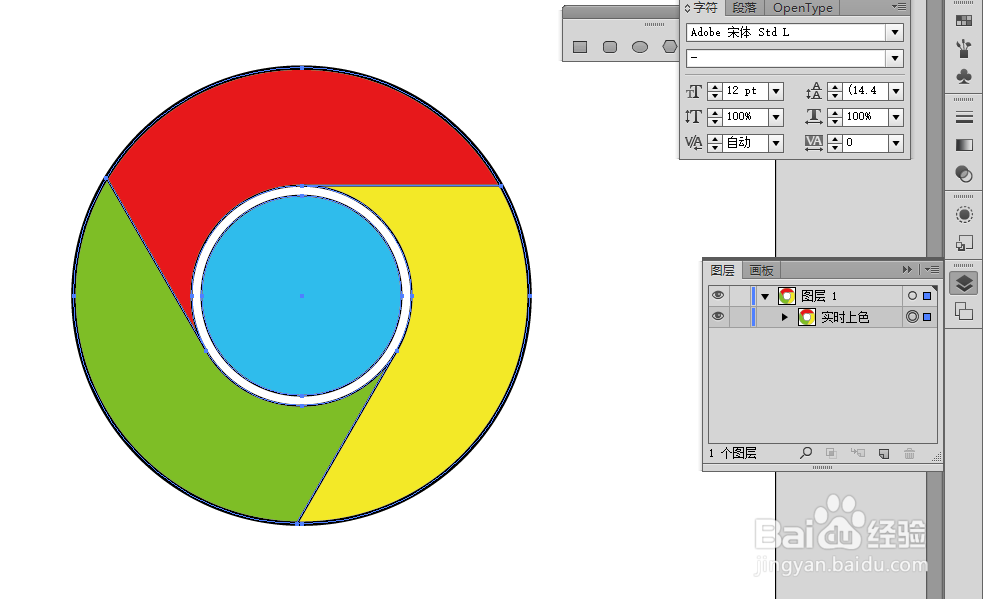Open the Character panel flyout menu
This screenshot has height=599, width=983.
coord(898,7)
